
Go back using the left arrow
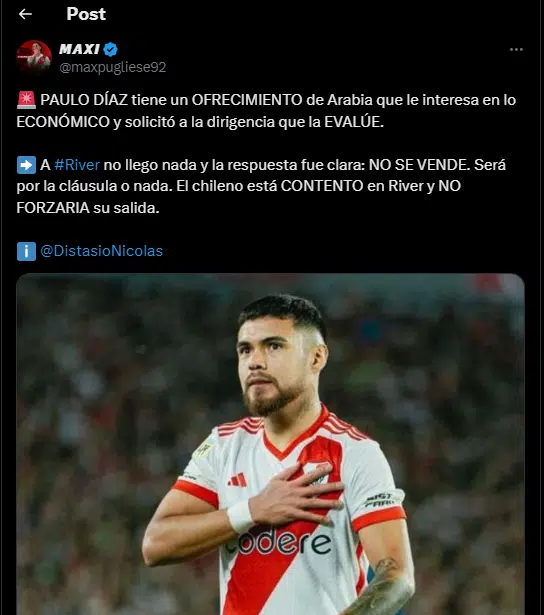(25, 14)
